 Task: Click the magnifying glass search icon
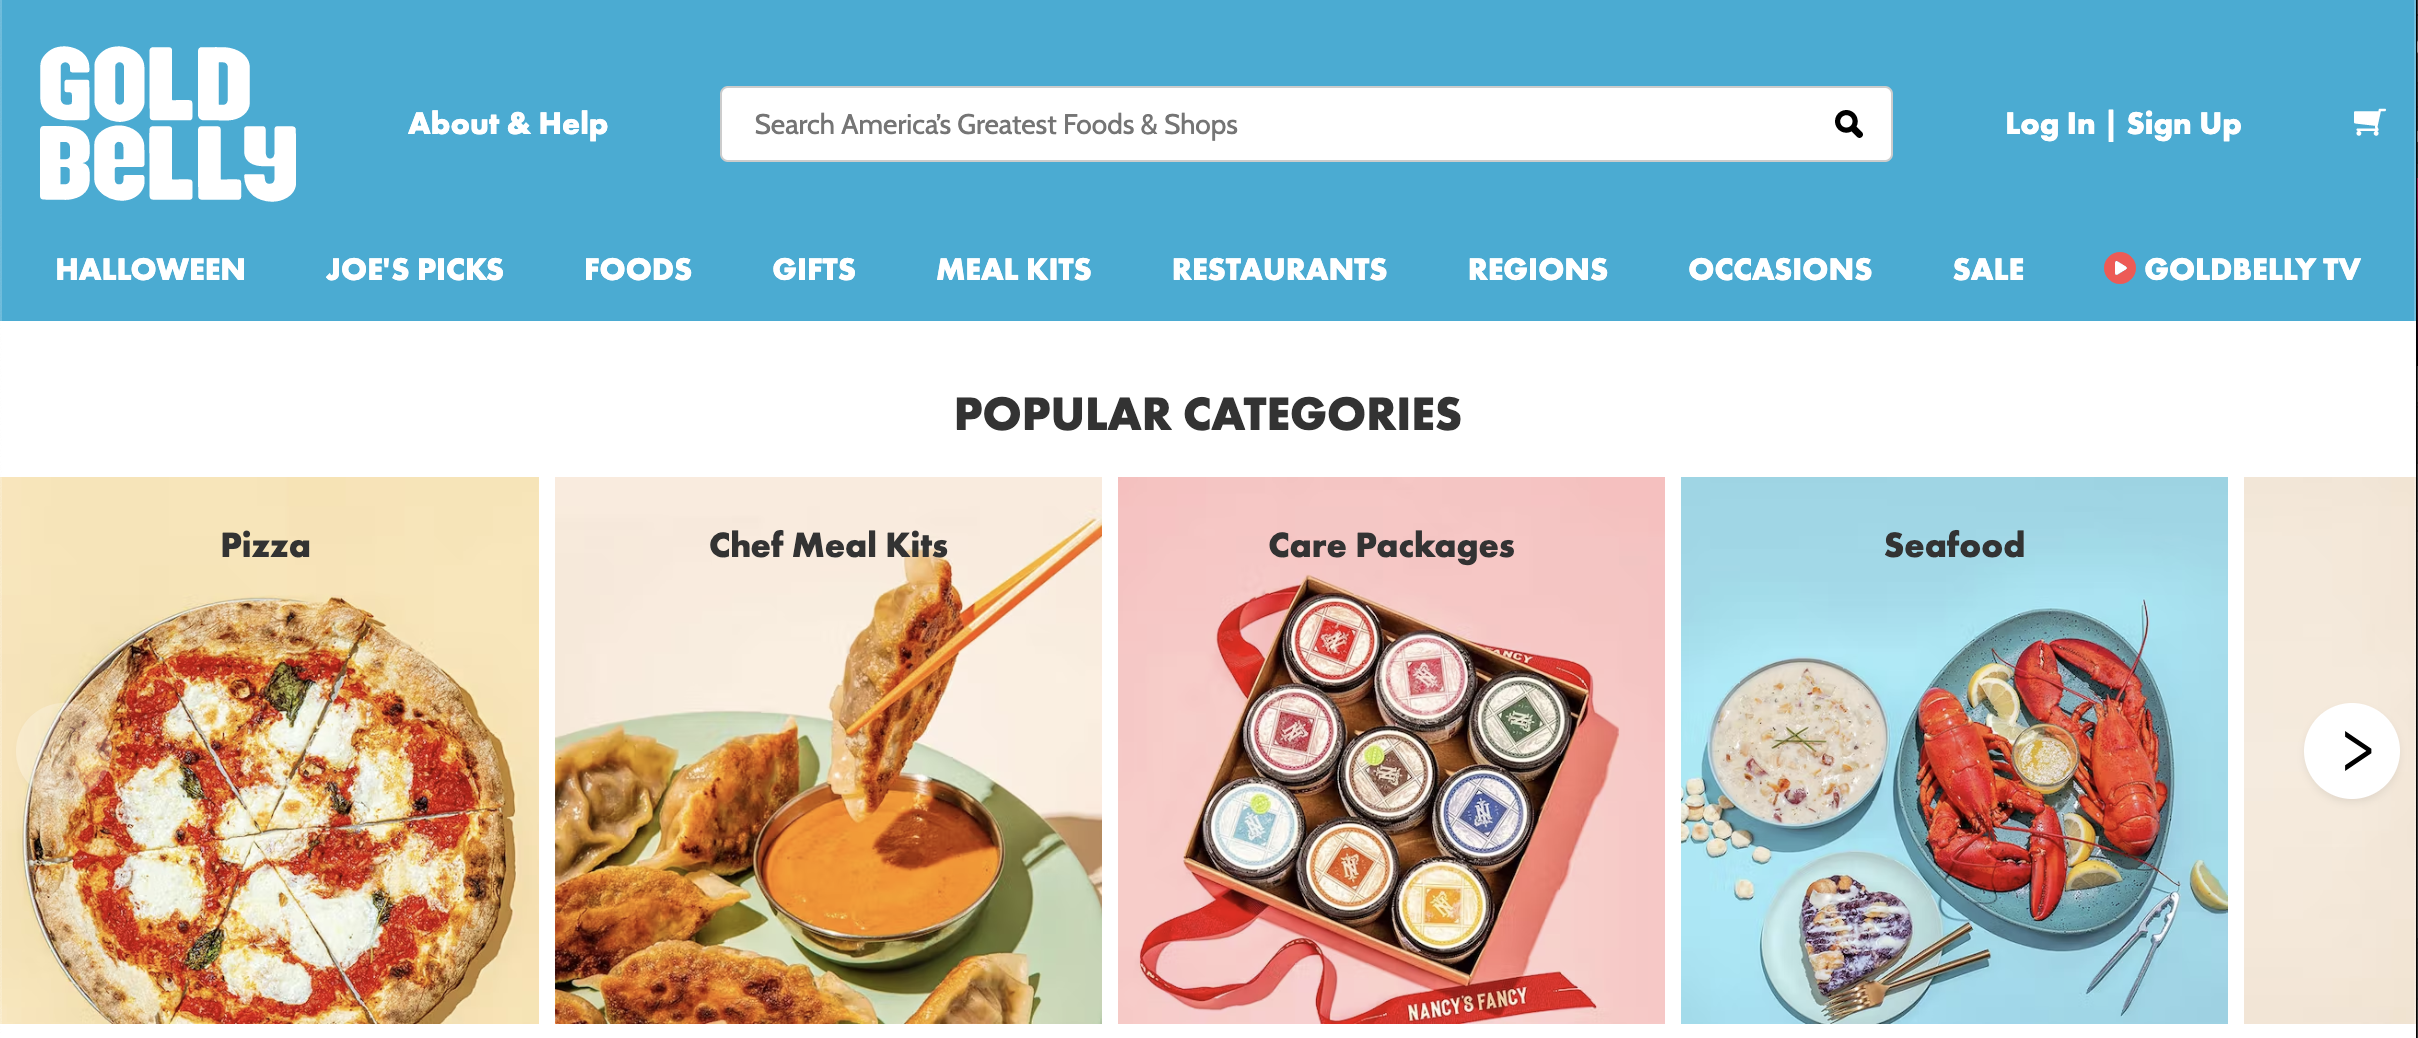click(1848, 124)
